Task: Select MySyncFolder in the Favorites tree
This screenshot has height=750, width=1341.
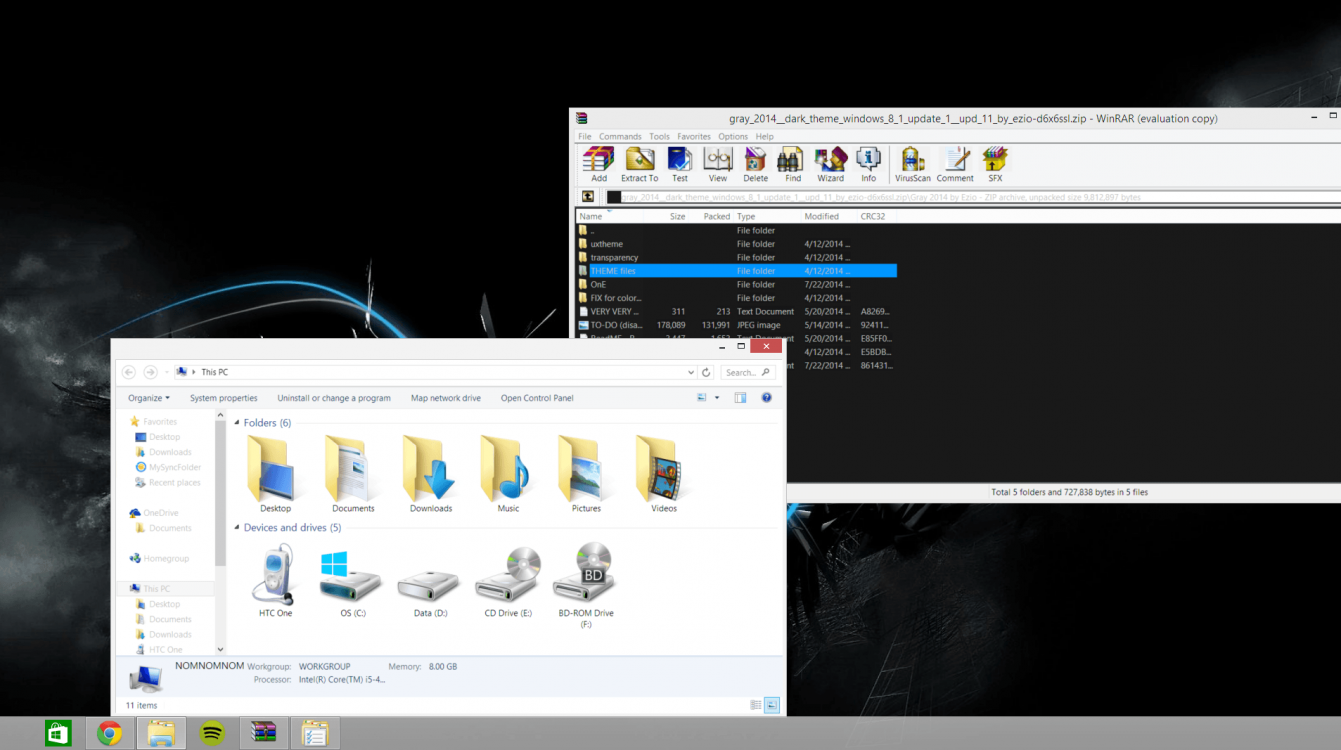Action: pyautogui.click(x=168, y=467)
